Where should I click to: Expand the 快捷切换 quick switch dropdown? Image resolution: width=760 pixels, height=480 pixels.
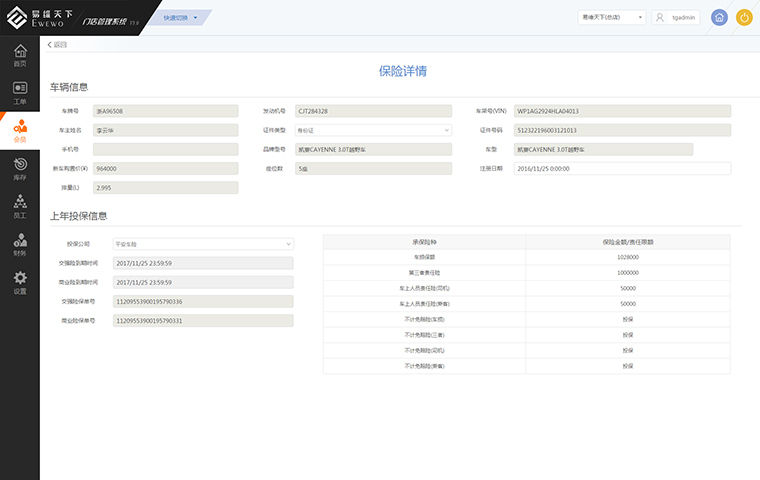[x=181, y=17]
